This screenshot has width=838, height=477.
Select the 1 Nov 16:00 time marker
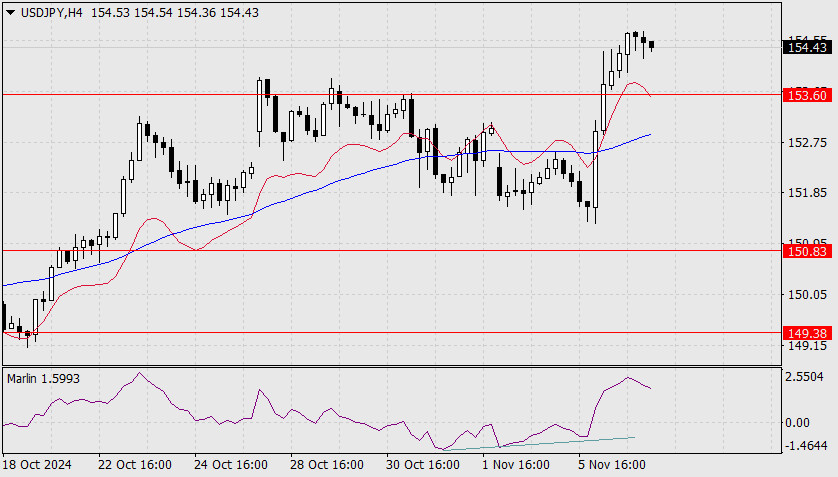pos(516,465)
